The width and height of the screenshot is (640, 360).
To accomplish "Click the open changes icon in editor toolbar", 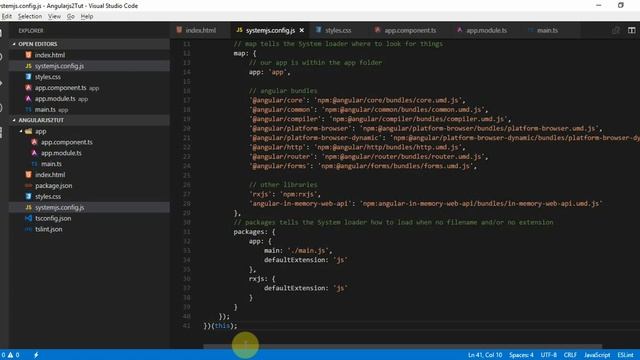I will [616, 31].
